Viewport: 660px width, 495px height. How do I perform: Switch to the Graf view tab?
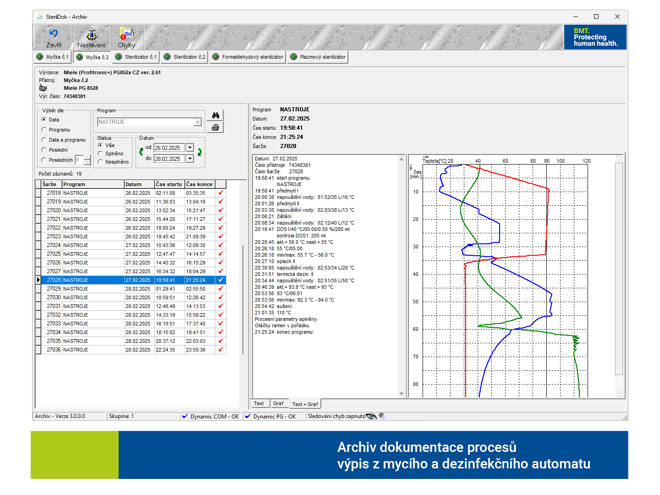(277, 404)
